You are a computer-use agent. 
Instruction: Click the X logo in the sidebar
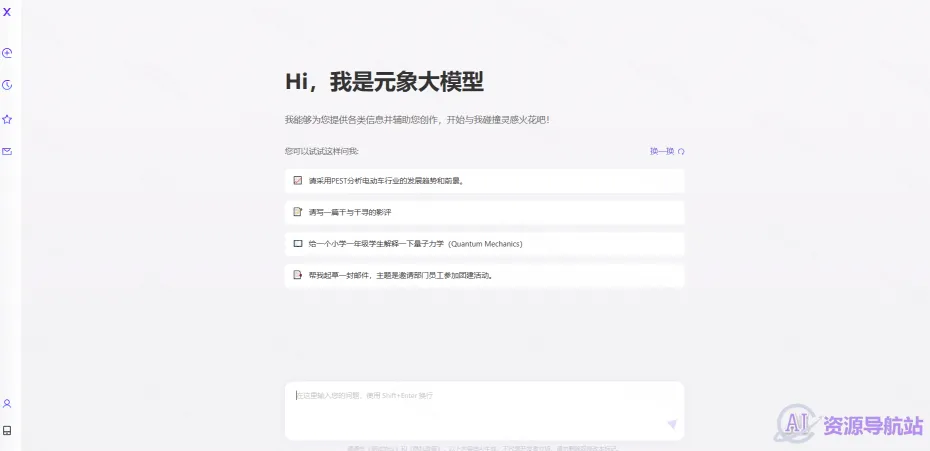point(7,11)
